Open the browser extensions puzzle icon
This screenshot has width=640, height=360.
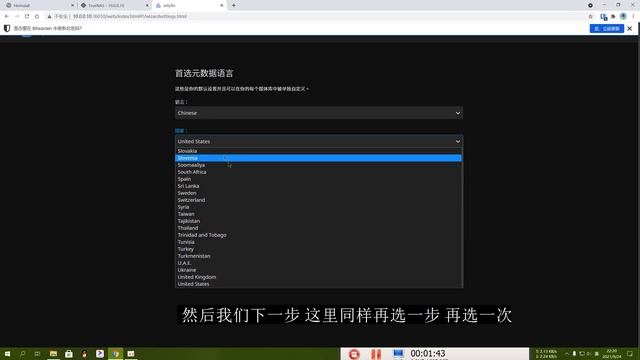point(613,16)
